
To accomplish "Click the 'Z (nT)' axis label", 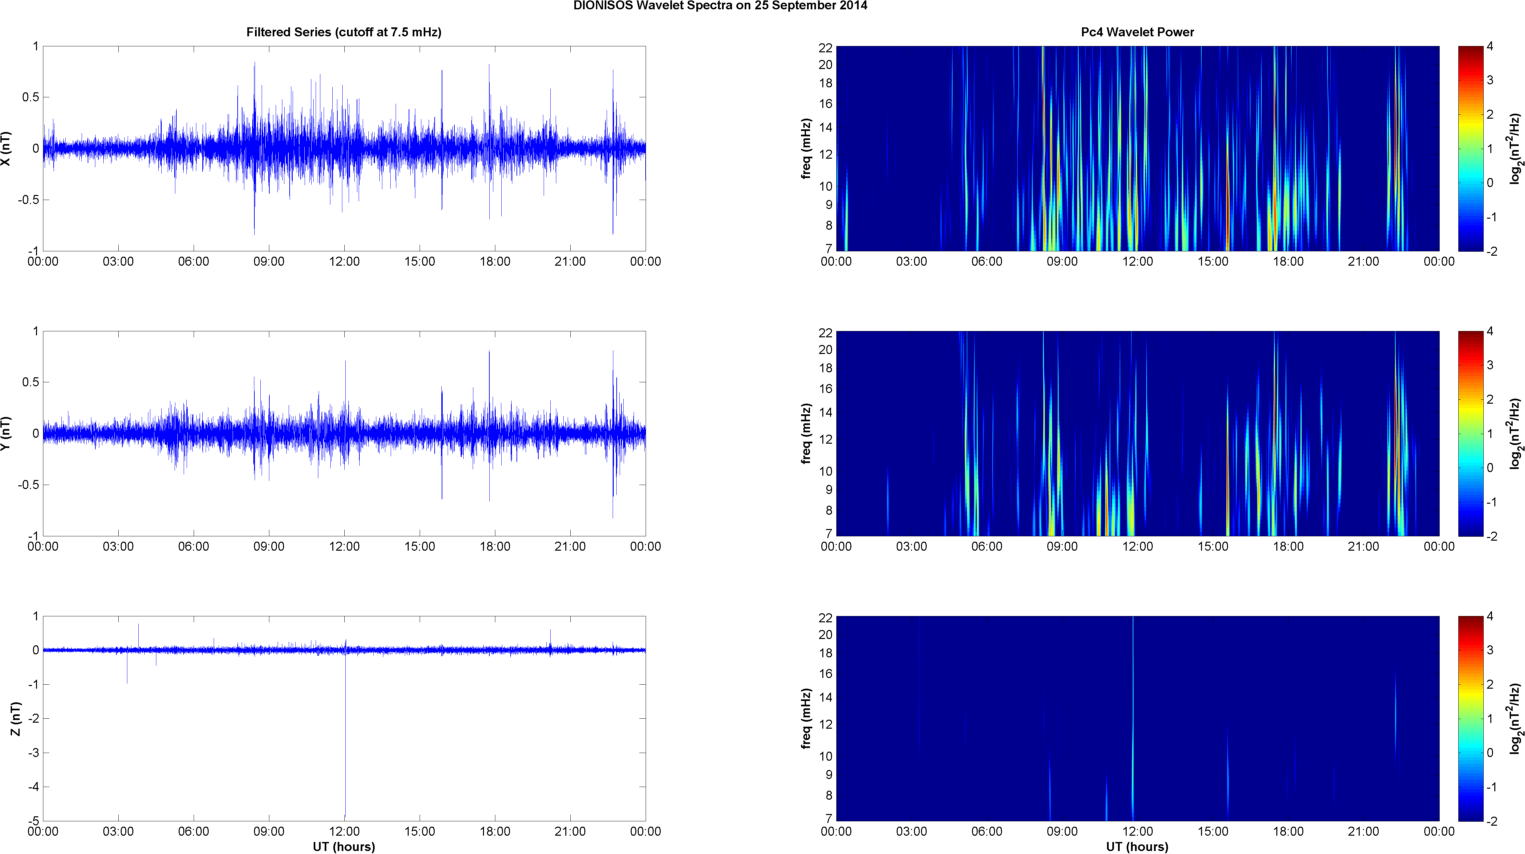I will tap(15, 718).
